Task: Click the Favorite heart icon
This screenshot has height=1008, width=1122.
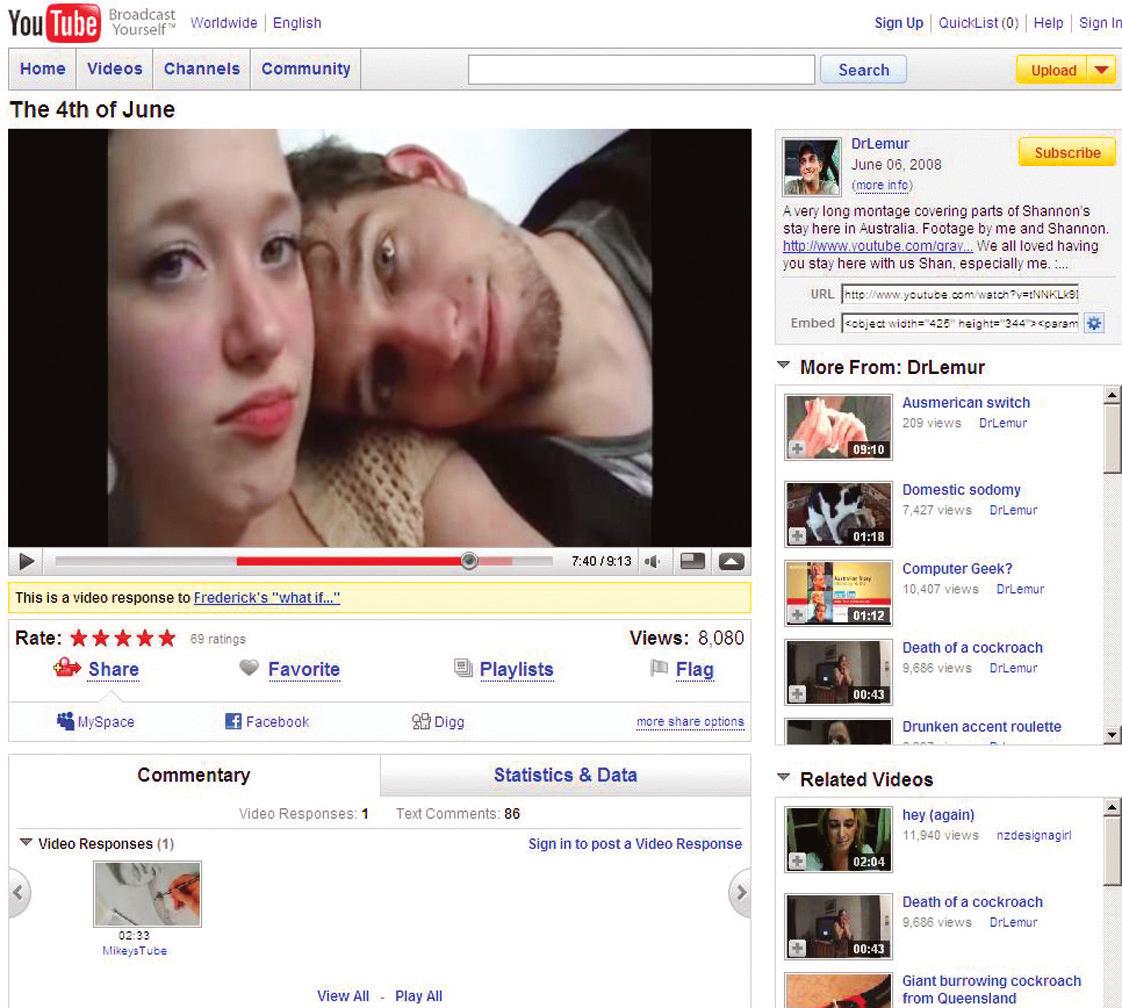Action: (x=249, y=669)
